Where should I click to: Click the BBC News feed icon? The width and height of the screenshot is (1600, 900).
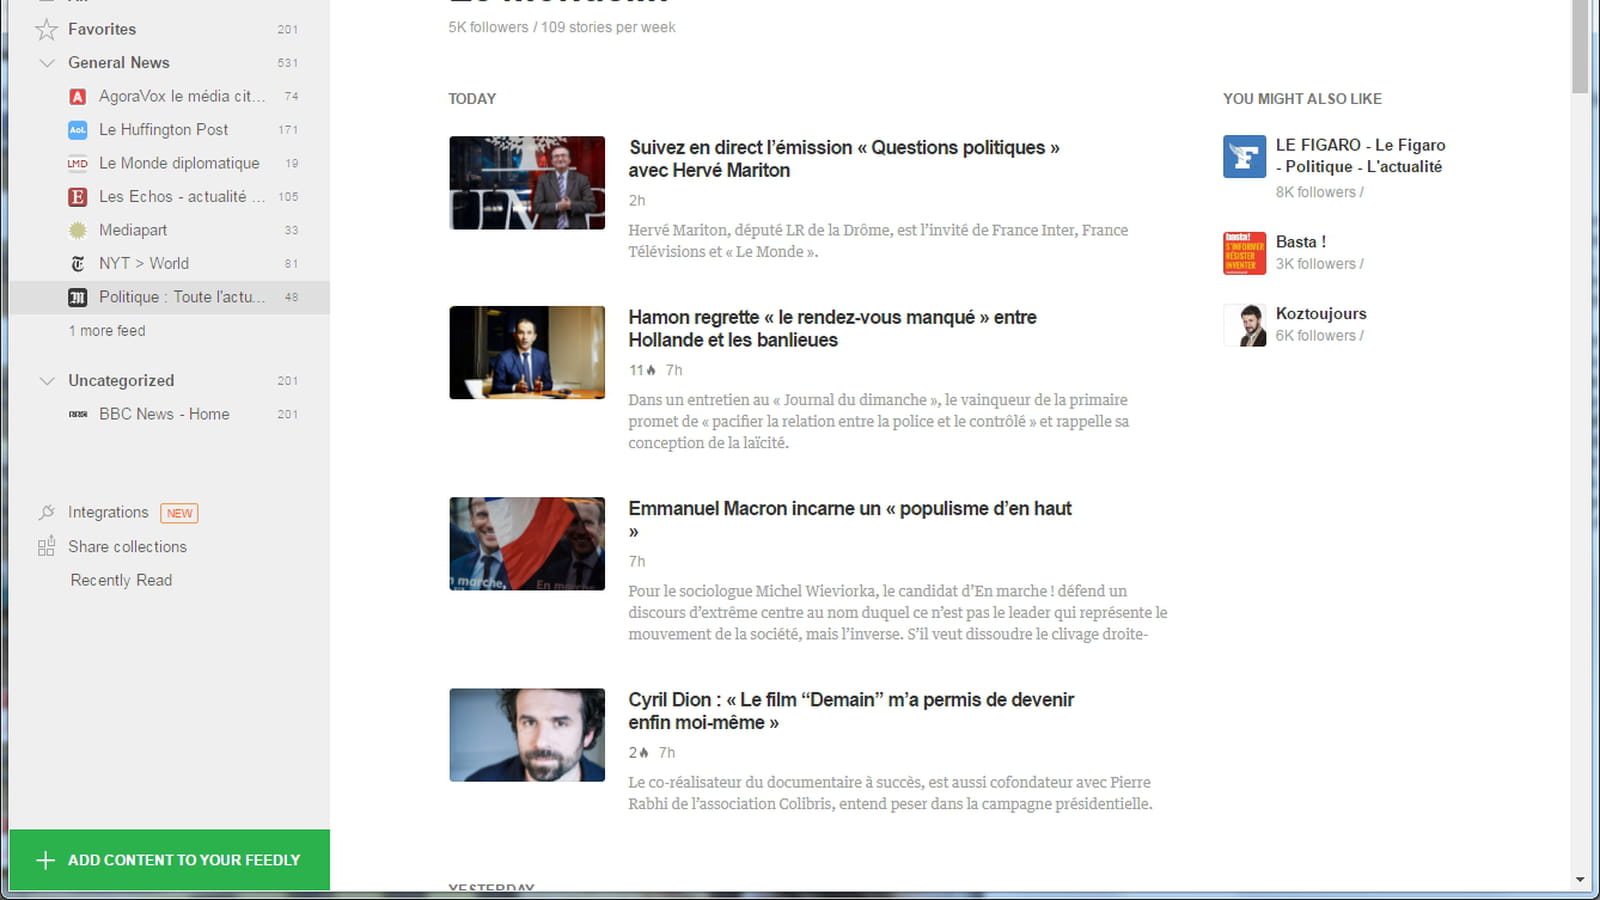77,414
